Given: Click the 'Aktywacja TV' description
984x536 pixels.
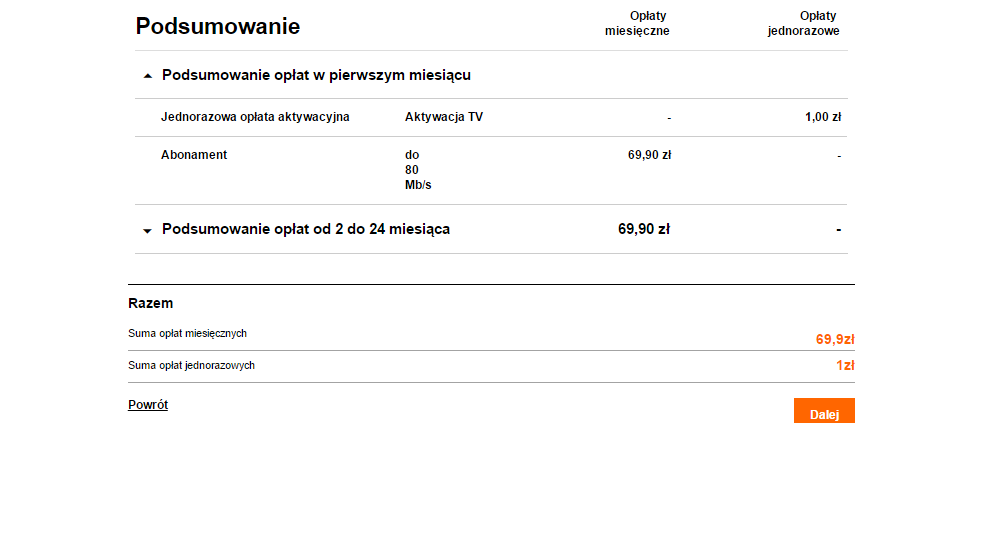Looking at the screenshot, I should point(444,117).
